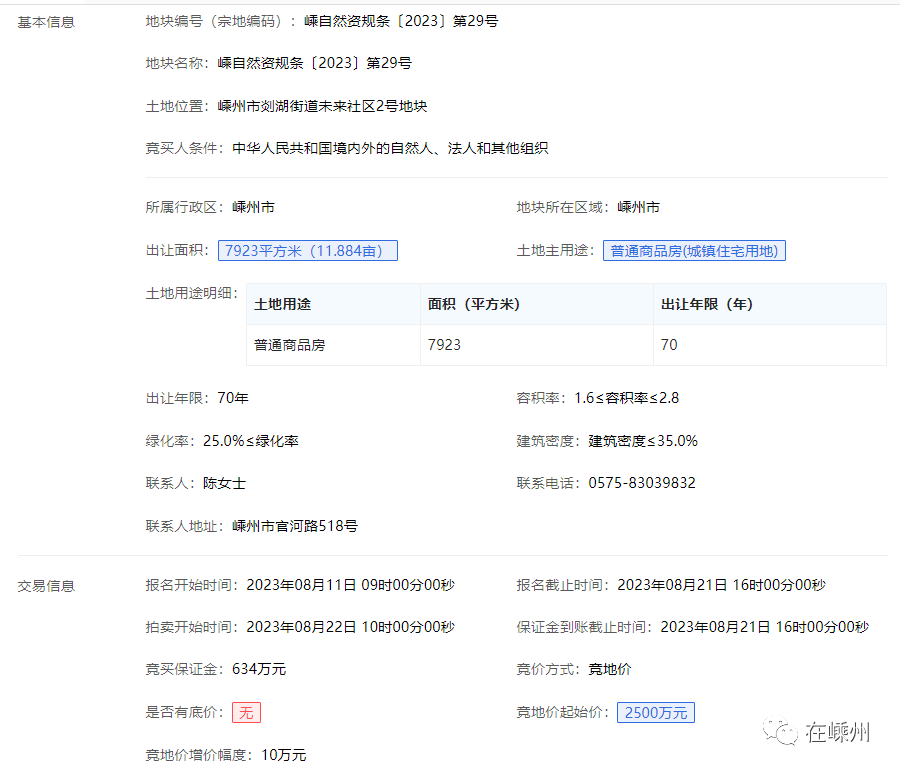
Task: Click the 普通商品房(城镇住宅用地) usage tag
Action: (x=694, y=251)
